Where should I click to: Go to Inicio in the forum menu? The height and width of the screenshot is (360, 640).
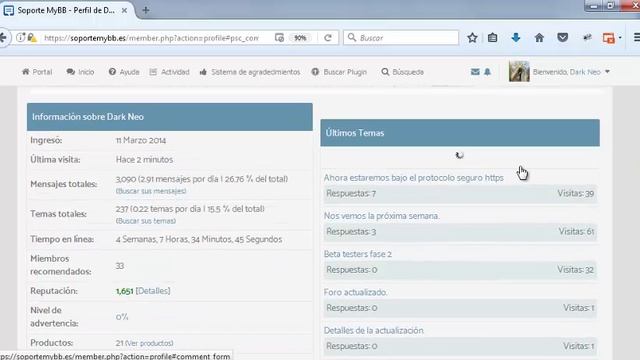(80, 72)
